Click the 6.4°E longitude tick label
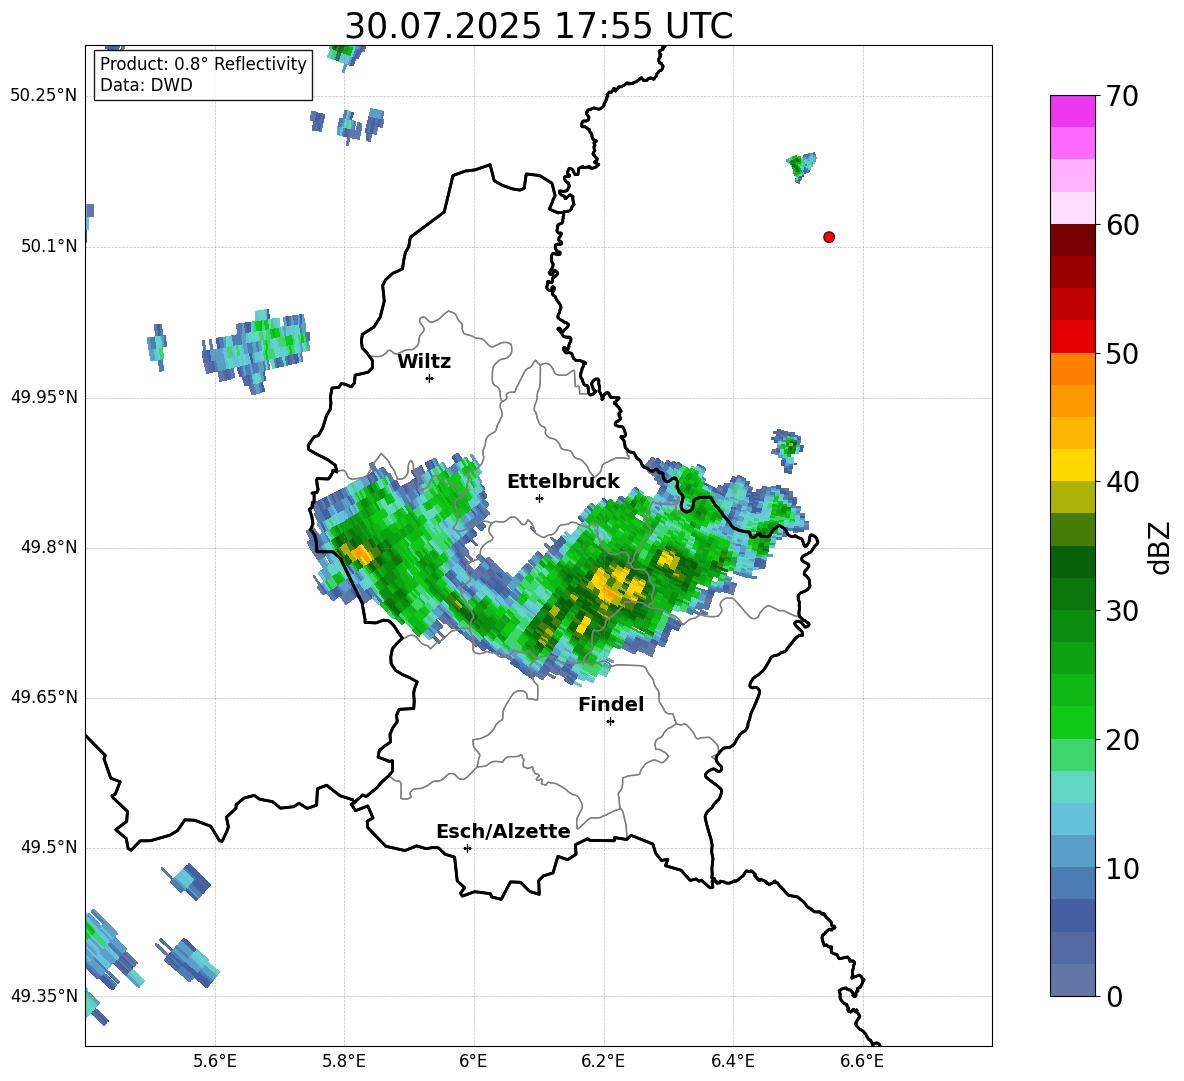 [x=732, y=1061]
